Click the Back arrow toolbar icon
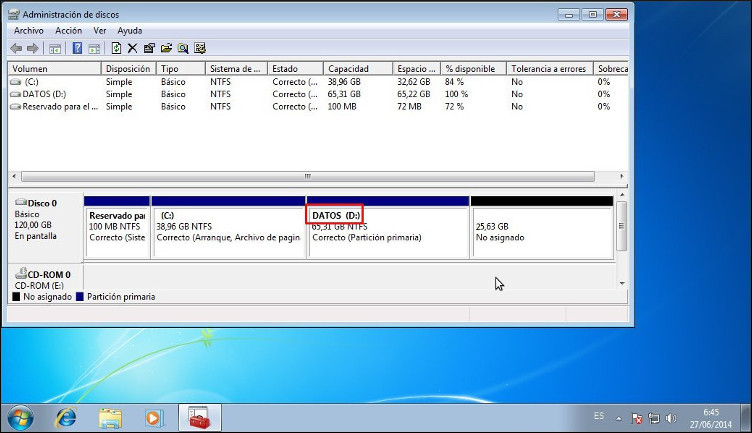 click(x=16, y=48)
